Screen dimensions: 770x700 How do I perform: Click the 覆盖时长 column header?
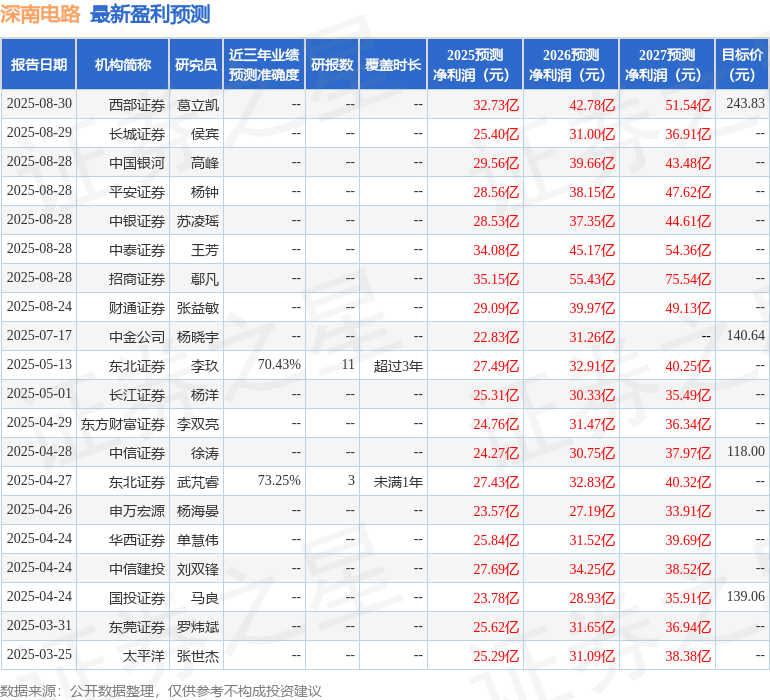coord(392,65)
